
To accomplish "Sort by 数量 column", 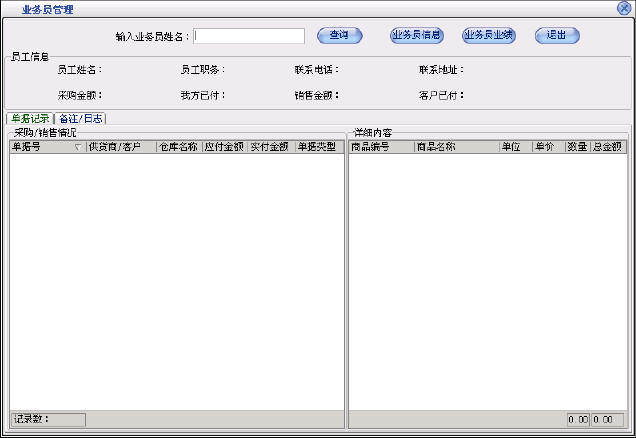I will (577, 147).
